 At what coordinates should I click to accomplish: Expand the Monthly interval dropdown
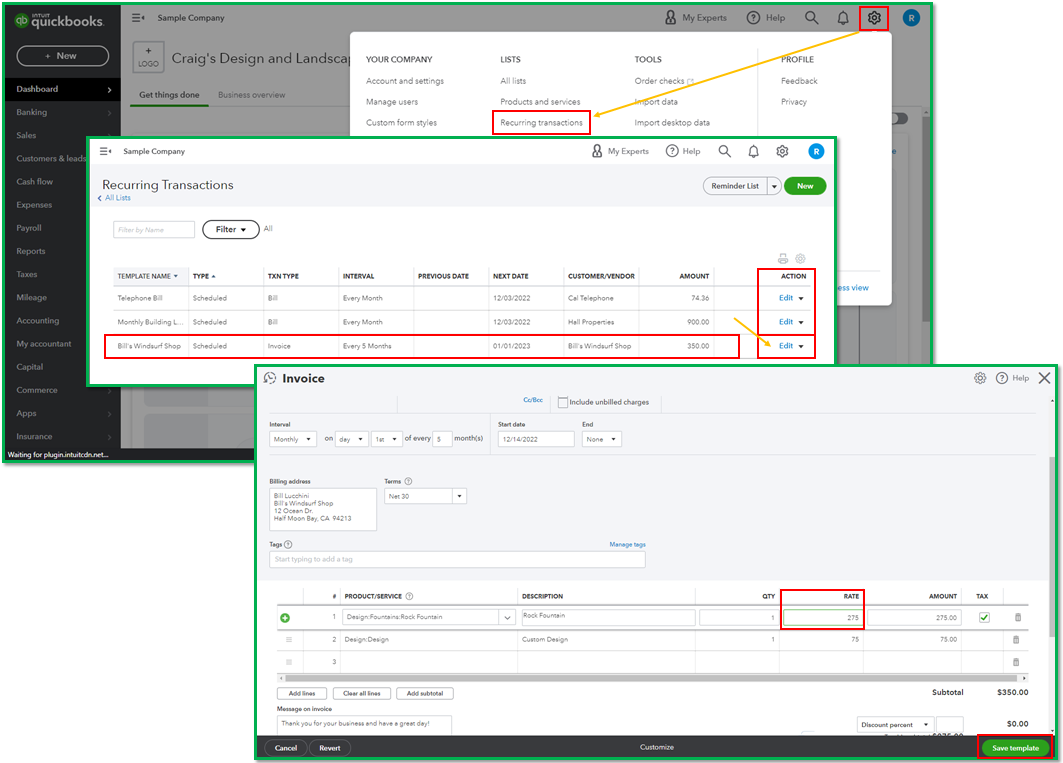[292, 438]
